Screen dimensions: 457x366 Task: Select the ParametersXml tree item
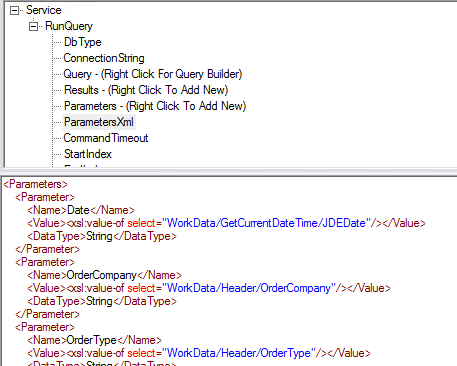[99, 122]
